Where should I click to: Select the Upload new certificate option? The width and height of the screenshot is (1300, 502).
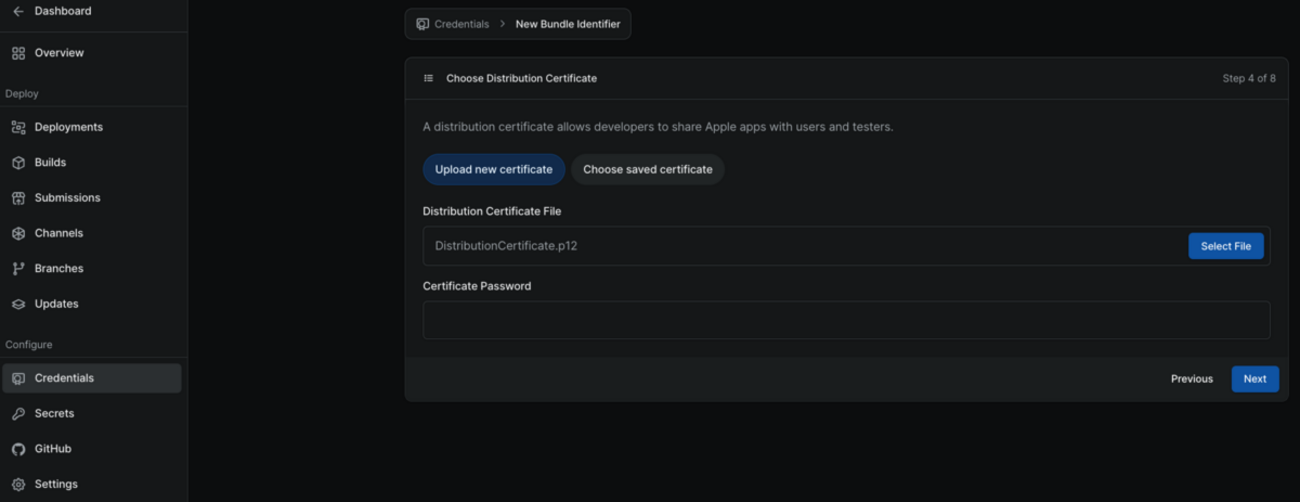click(493, 170)
